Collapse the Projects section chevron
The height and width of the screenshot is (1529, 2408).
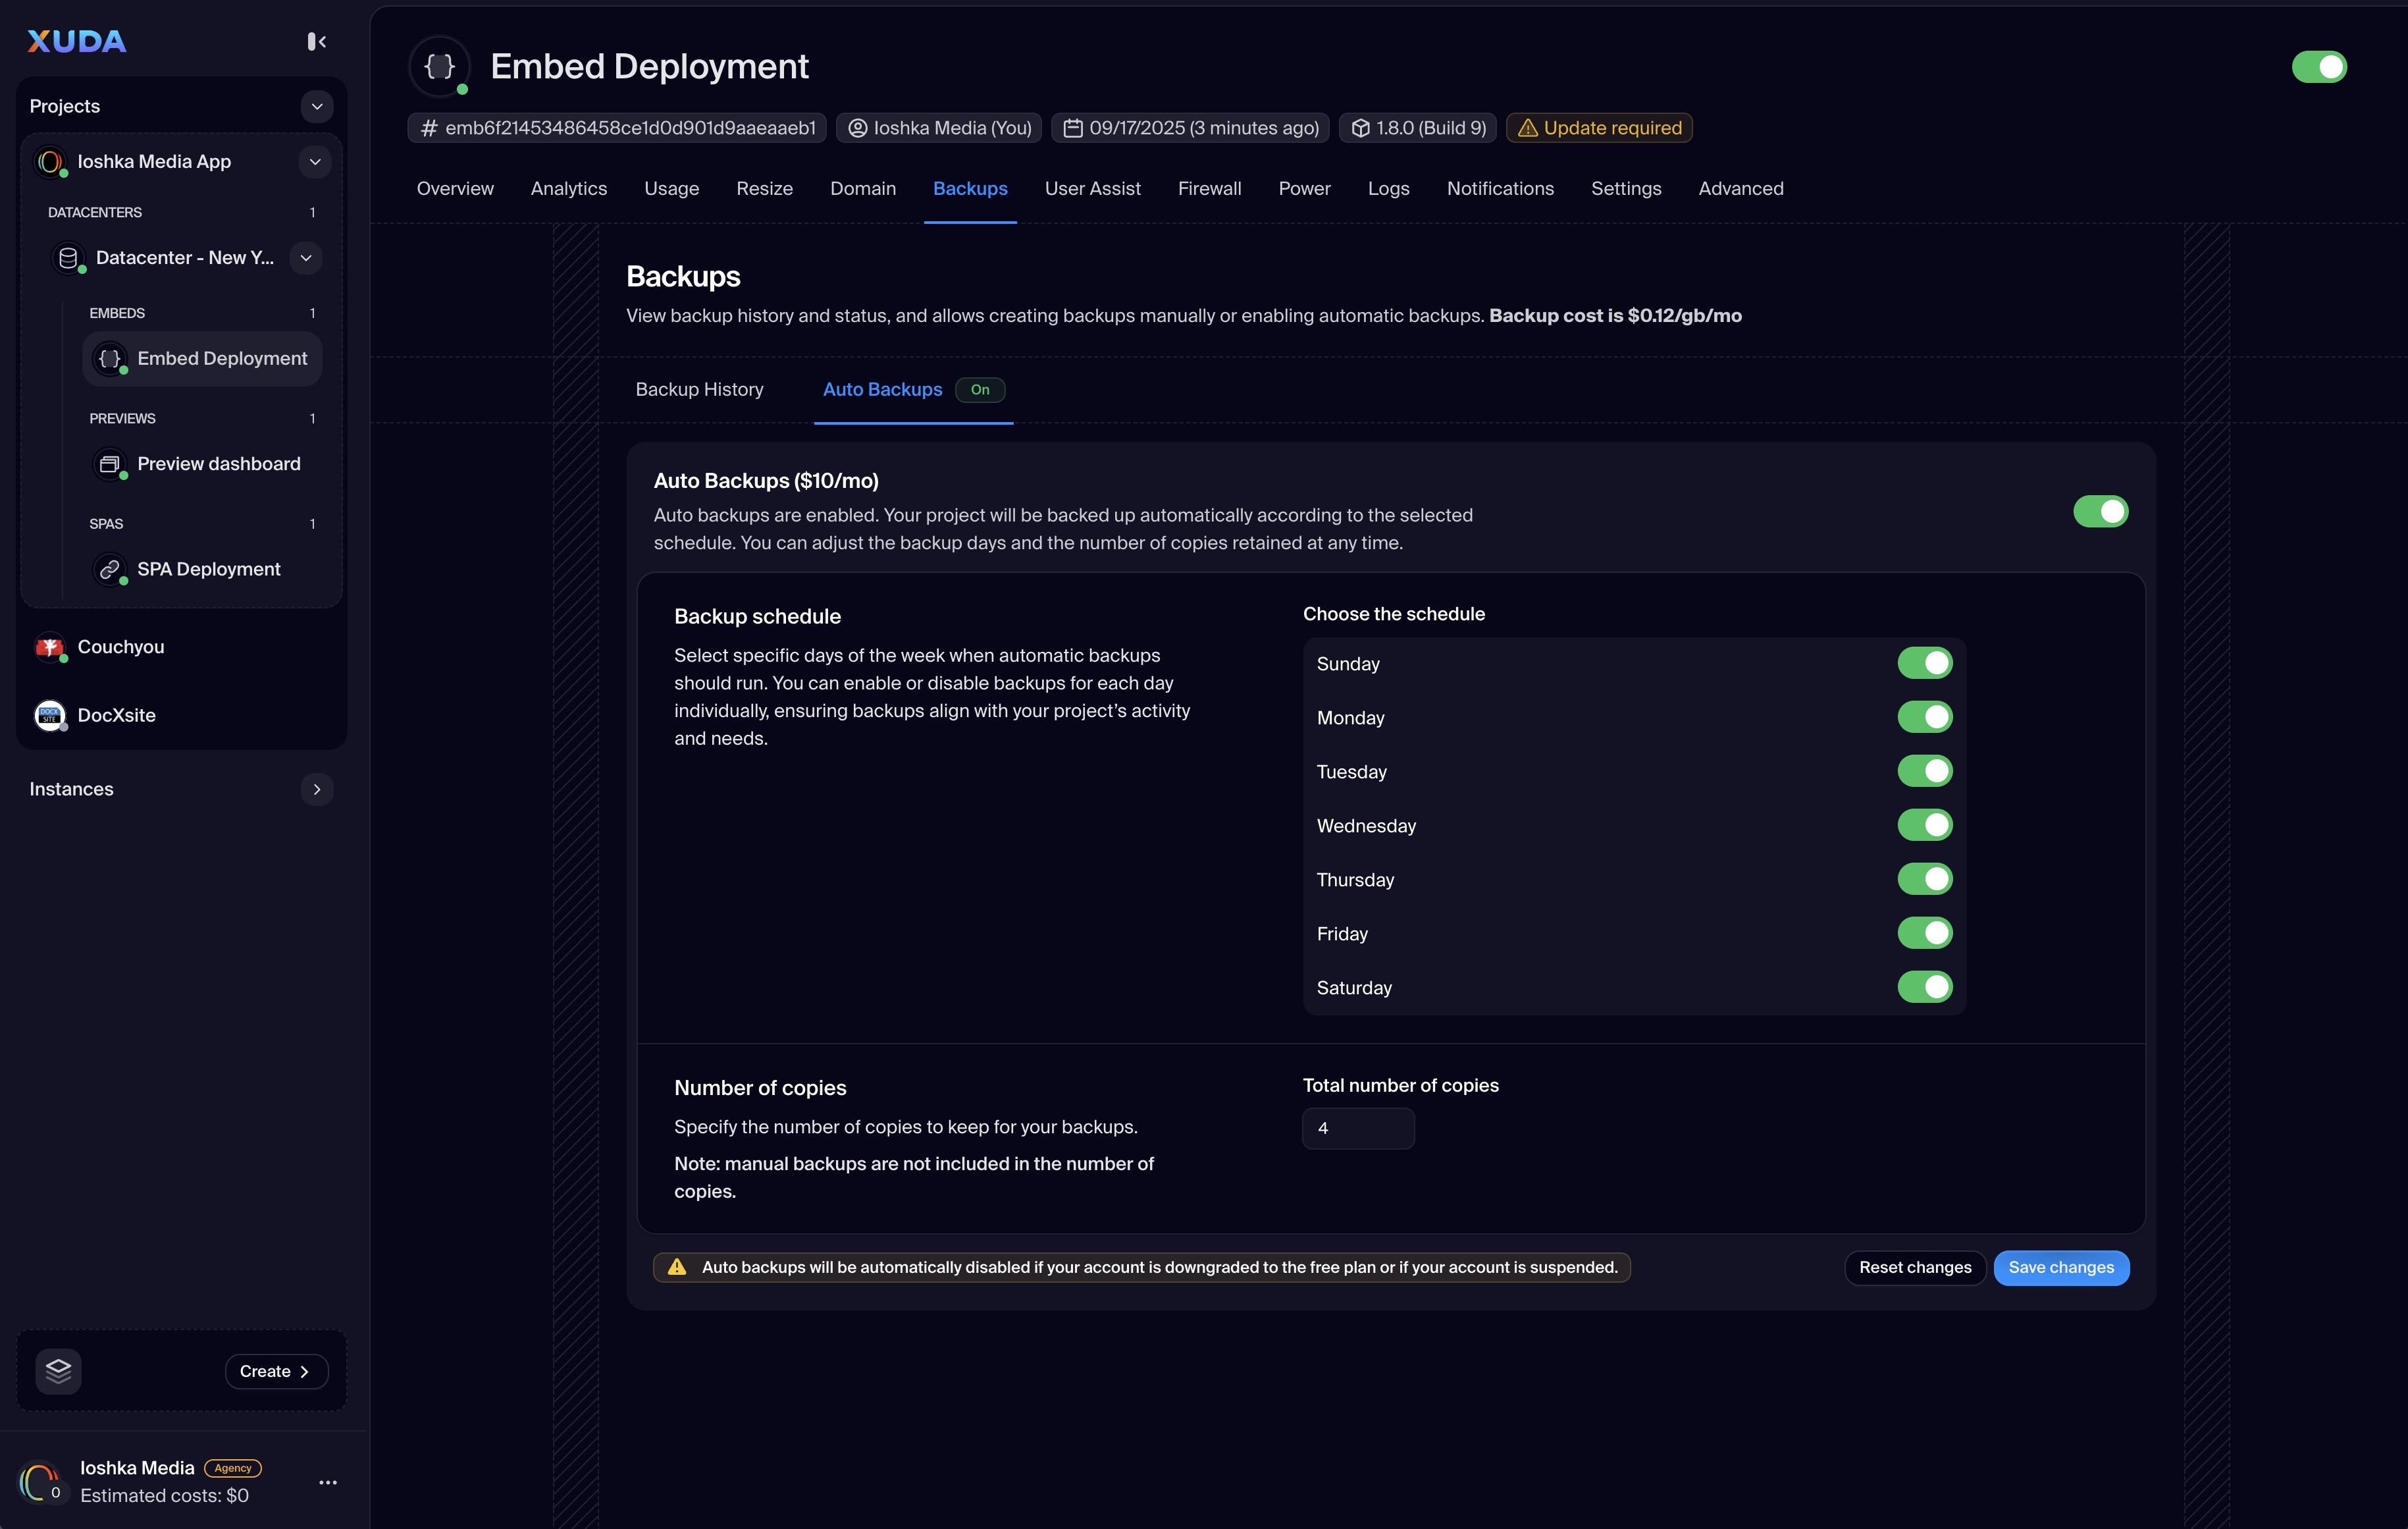tap(317, 106)
